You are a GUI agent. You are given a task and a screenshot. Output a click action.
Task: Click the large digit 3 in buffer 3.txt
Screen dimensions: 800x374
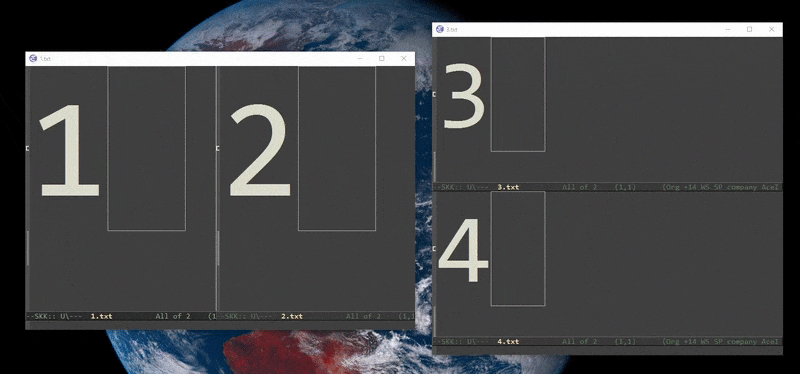pyautogui.click(x=463, y=96)
